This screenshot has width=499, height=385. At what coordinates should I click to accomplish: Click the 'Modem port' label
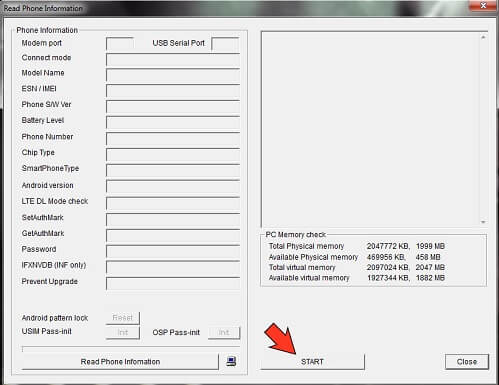click(x=42, y=43)
